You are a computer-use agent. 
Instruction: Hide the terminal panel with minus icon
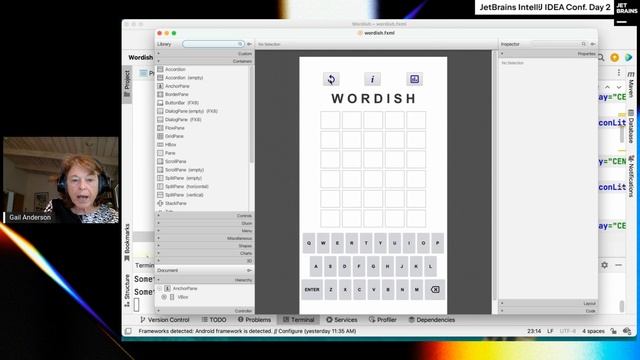tap(618, 265)
